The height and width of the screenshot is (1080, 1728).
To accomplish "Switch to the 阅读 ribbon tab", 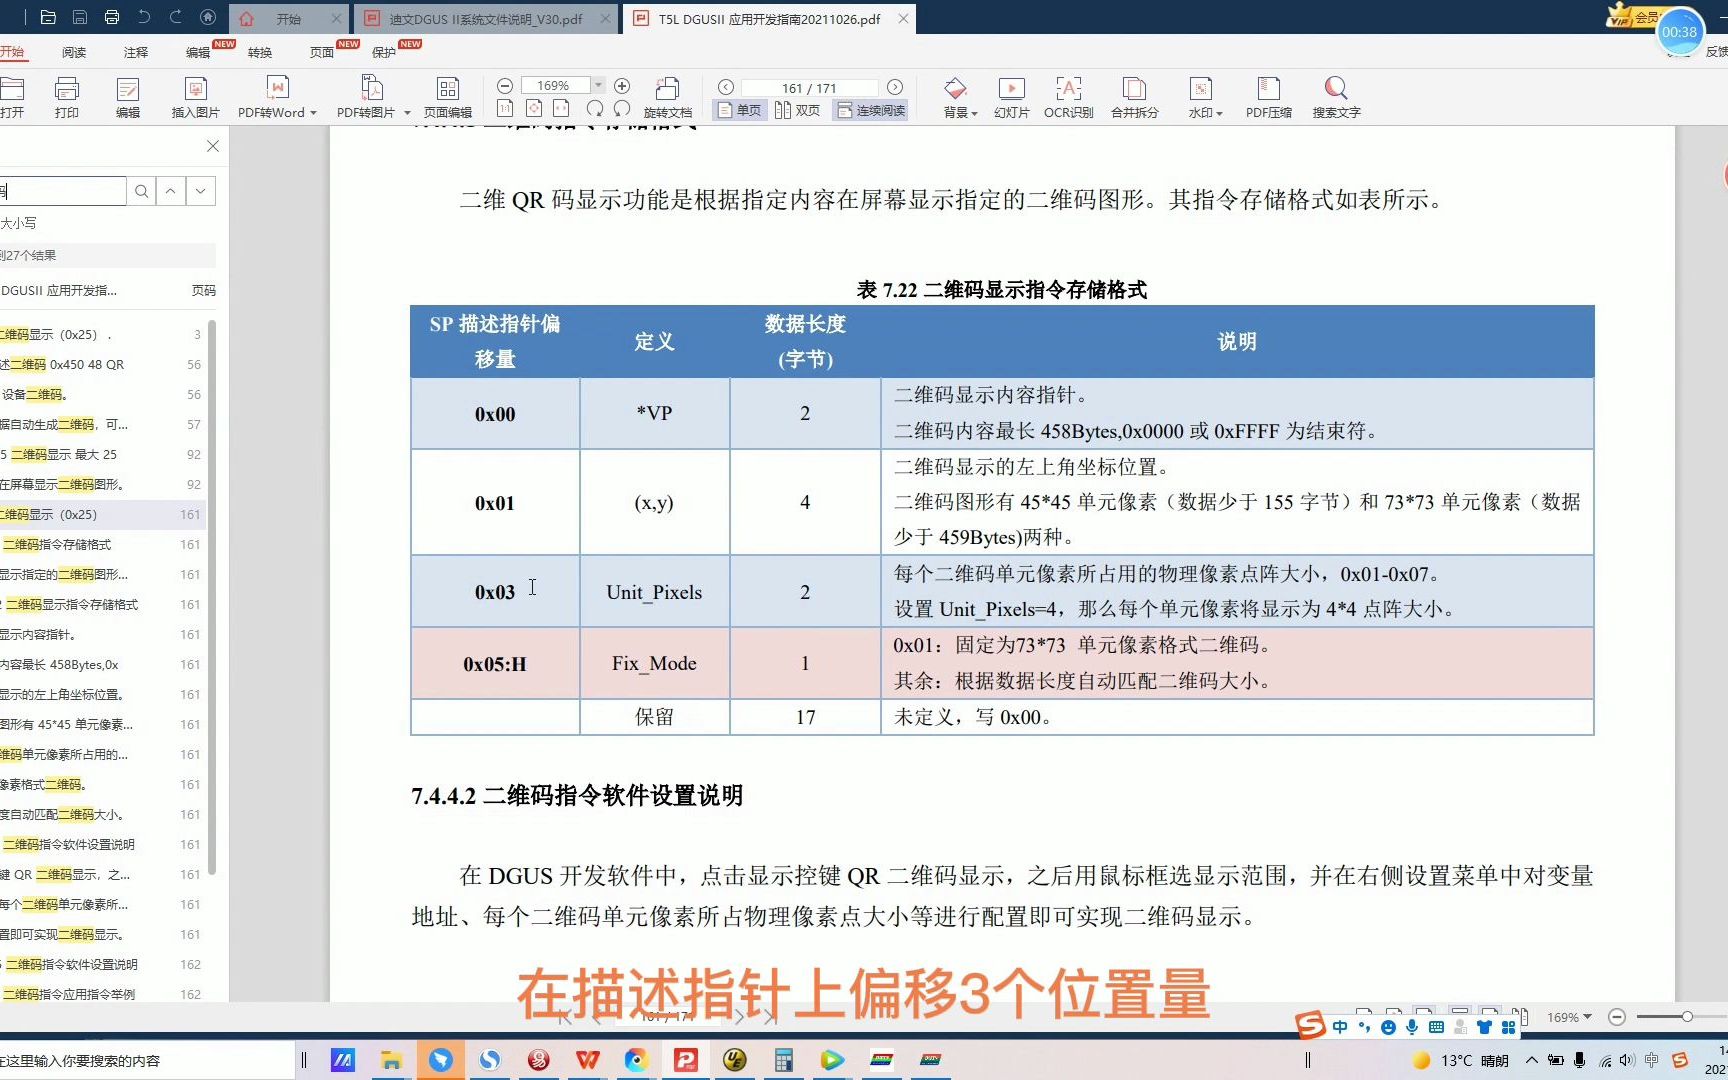I will (x=73, y=51).
